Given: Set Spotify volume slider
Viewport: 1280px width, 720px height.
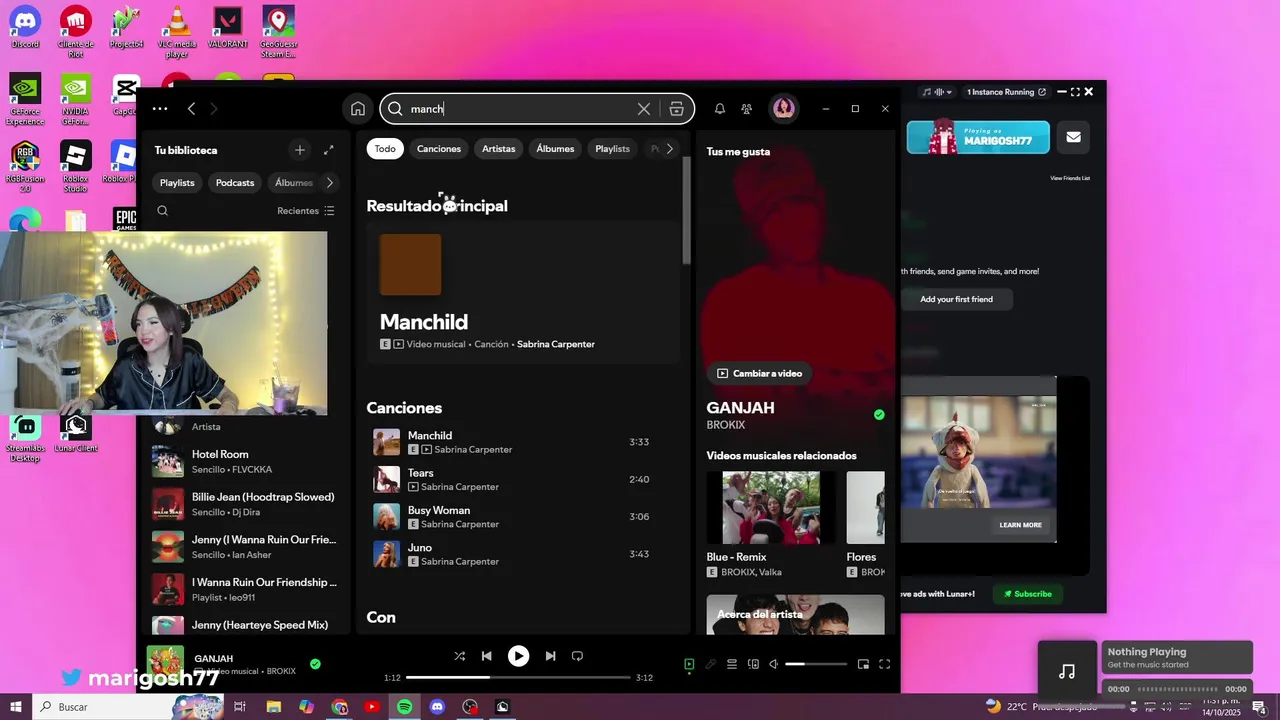Looking at the screenshot, I should pos(816,664).
